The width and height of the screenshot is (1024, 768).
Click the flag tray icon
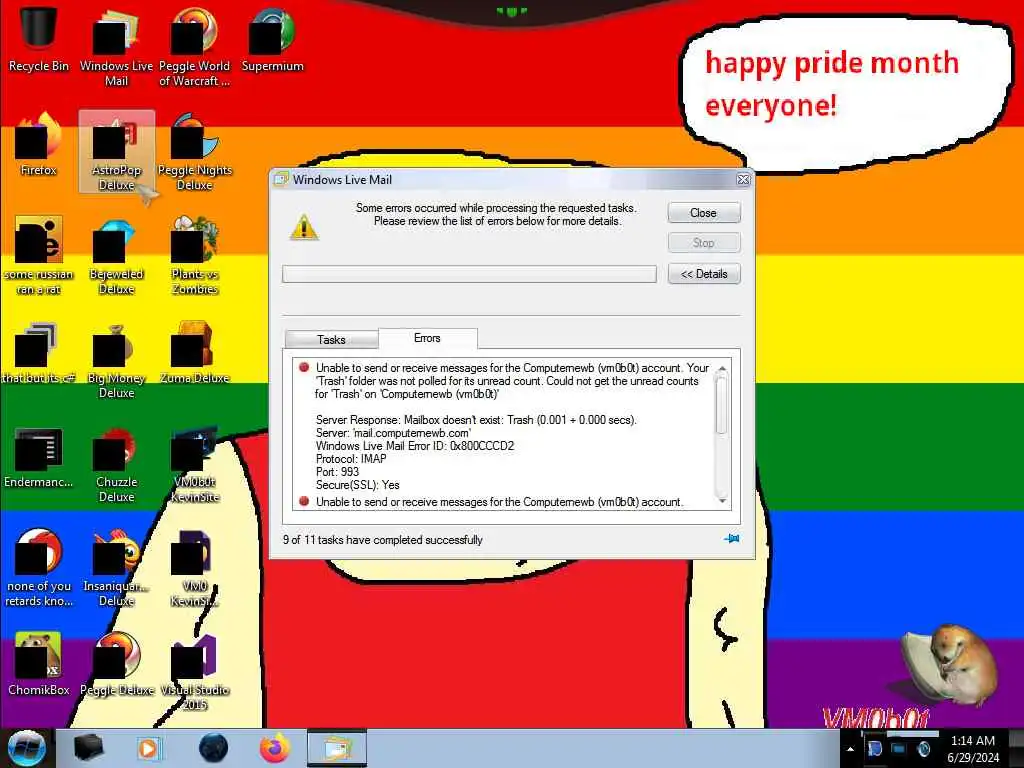point(875,749)
